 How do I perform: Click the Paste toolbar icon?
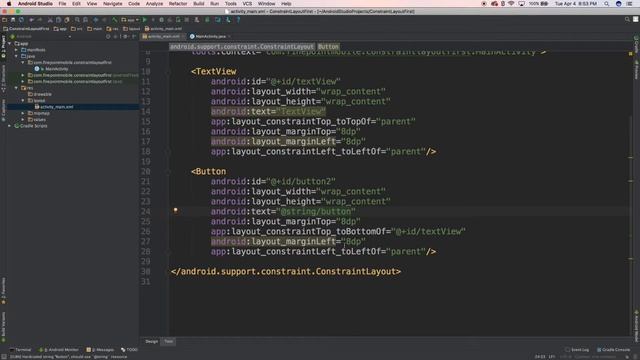pos(67,20)
